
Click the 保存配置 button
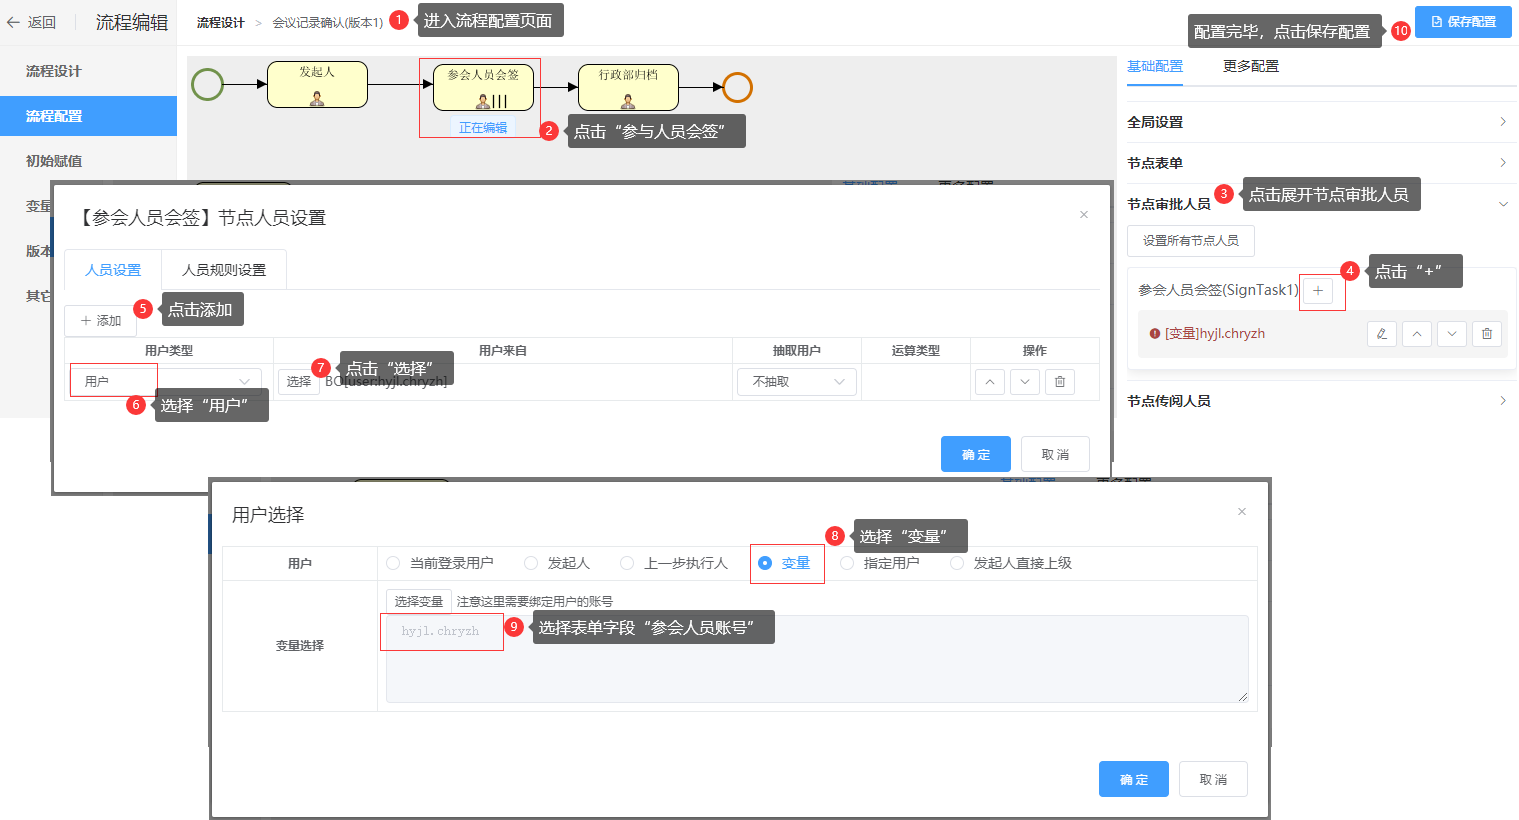coord(1463,22)
